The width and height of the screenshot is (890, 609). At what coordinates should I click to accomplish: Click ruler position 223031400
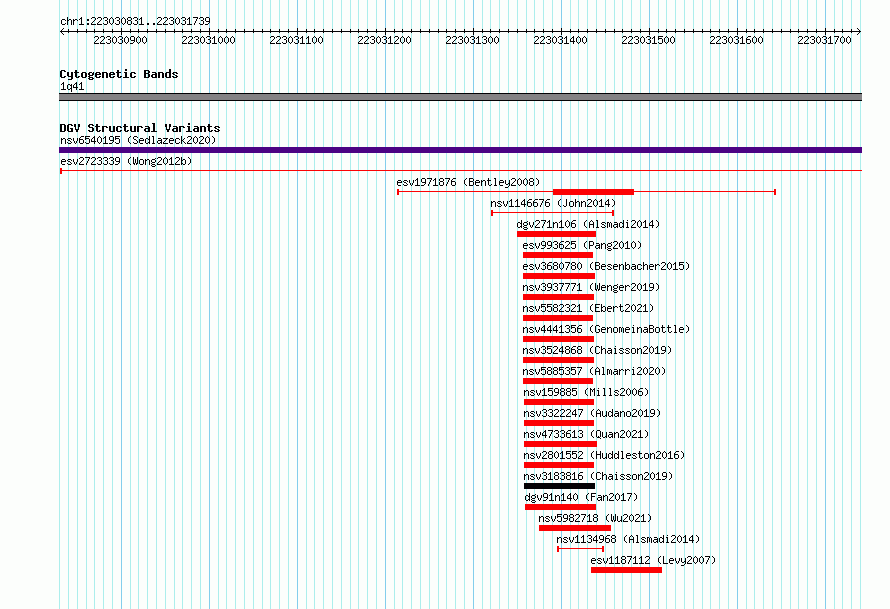coord(560,40)
